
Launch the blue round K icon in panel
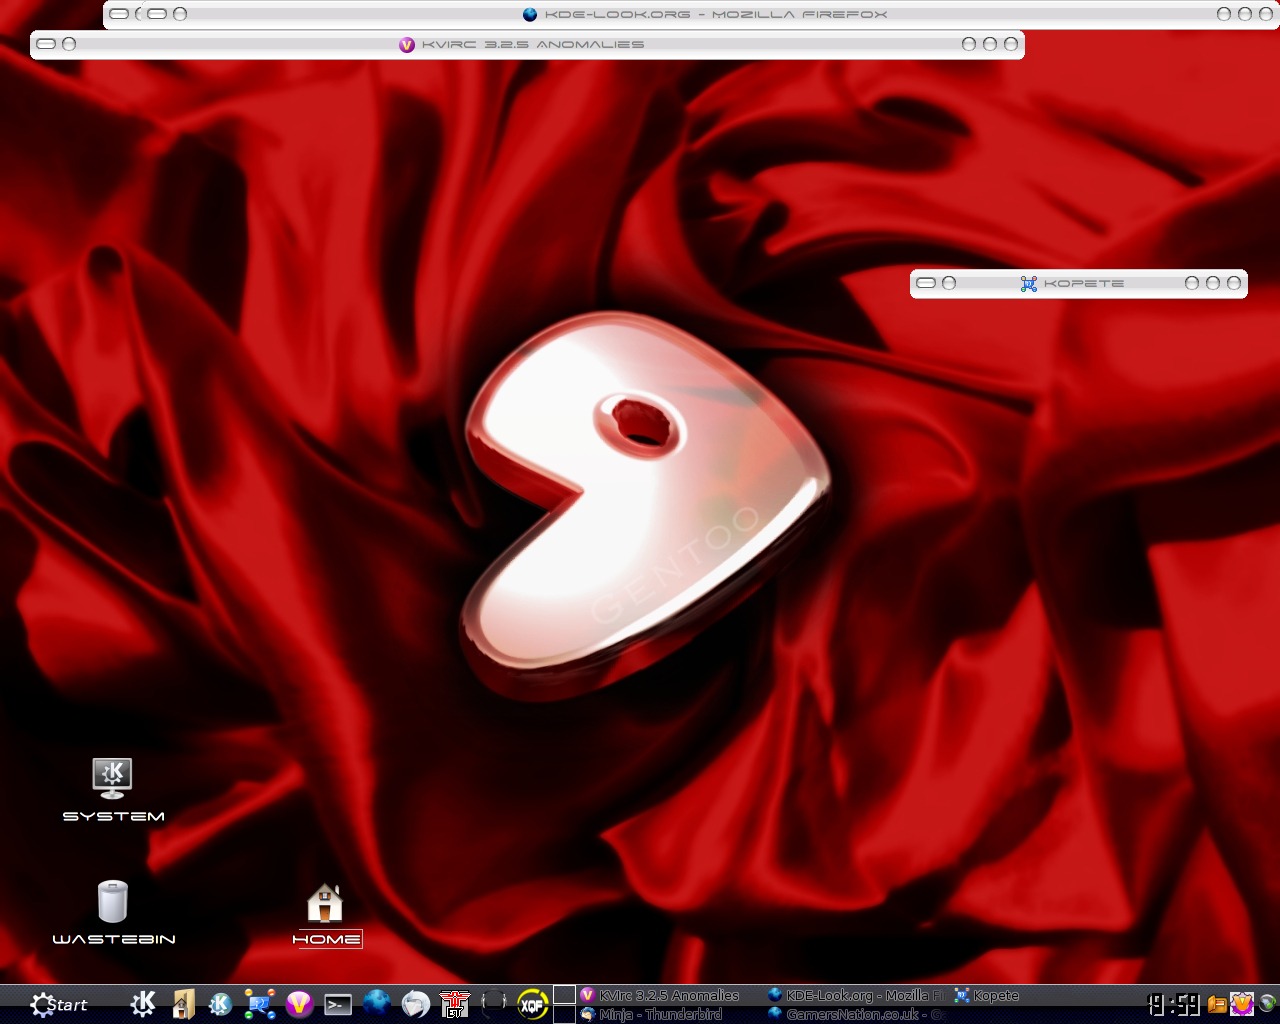click(220, 1003)
